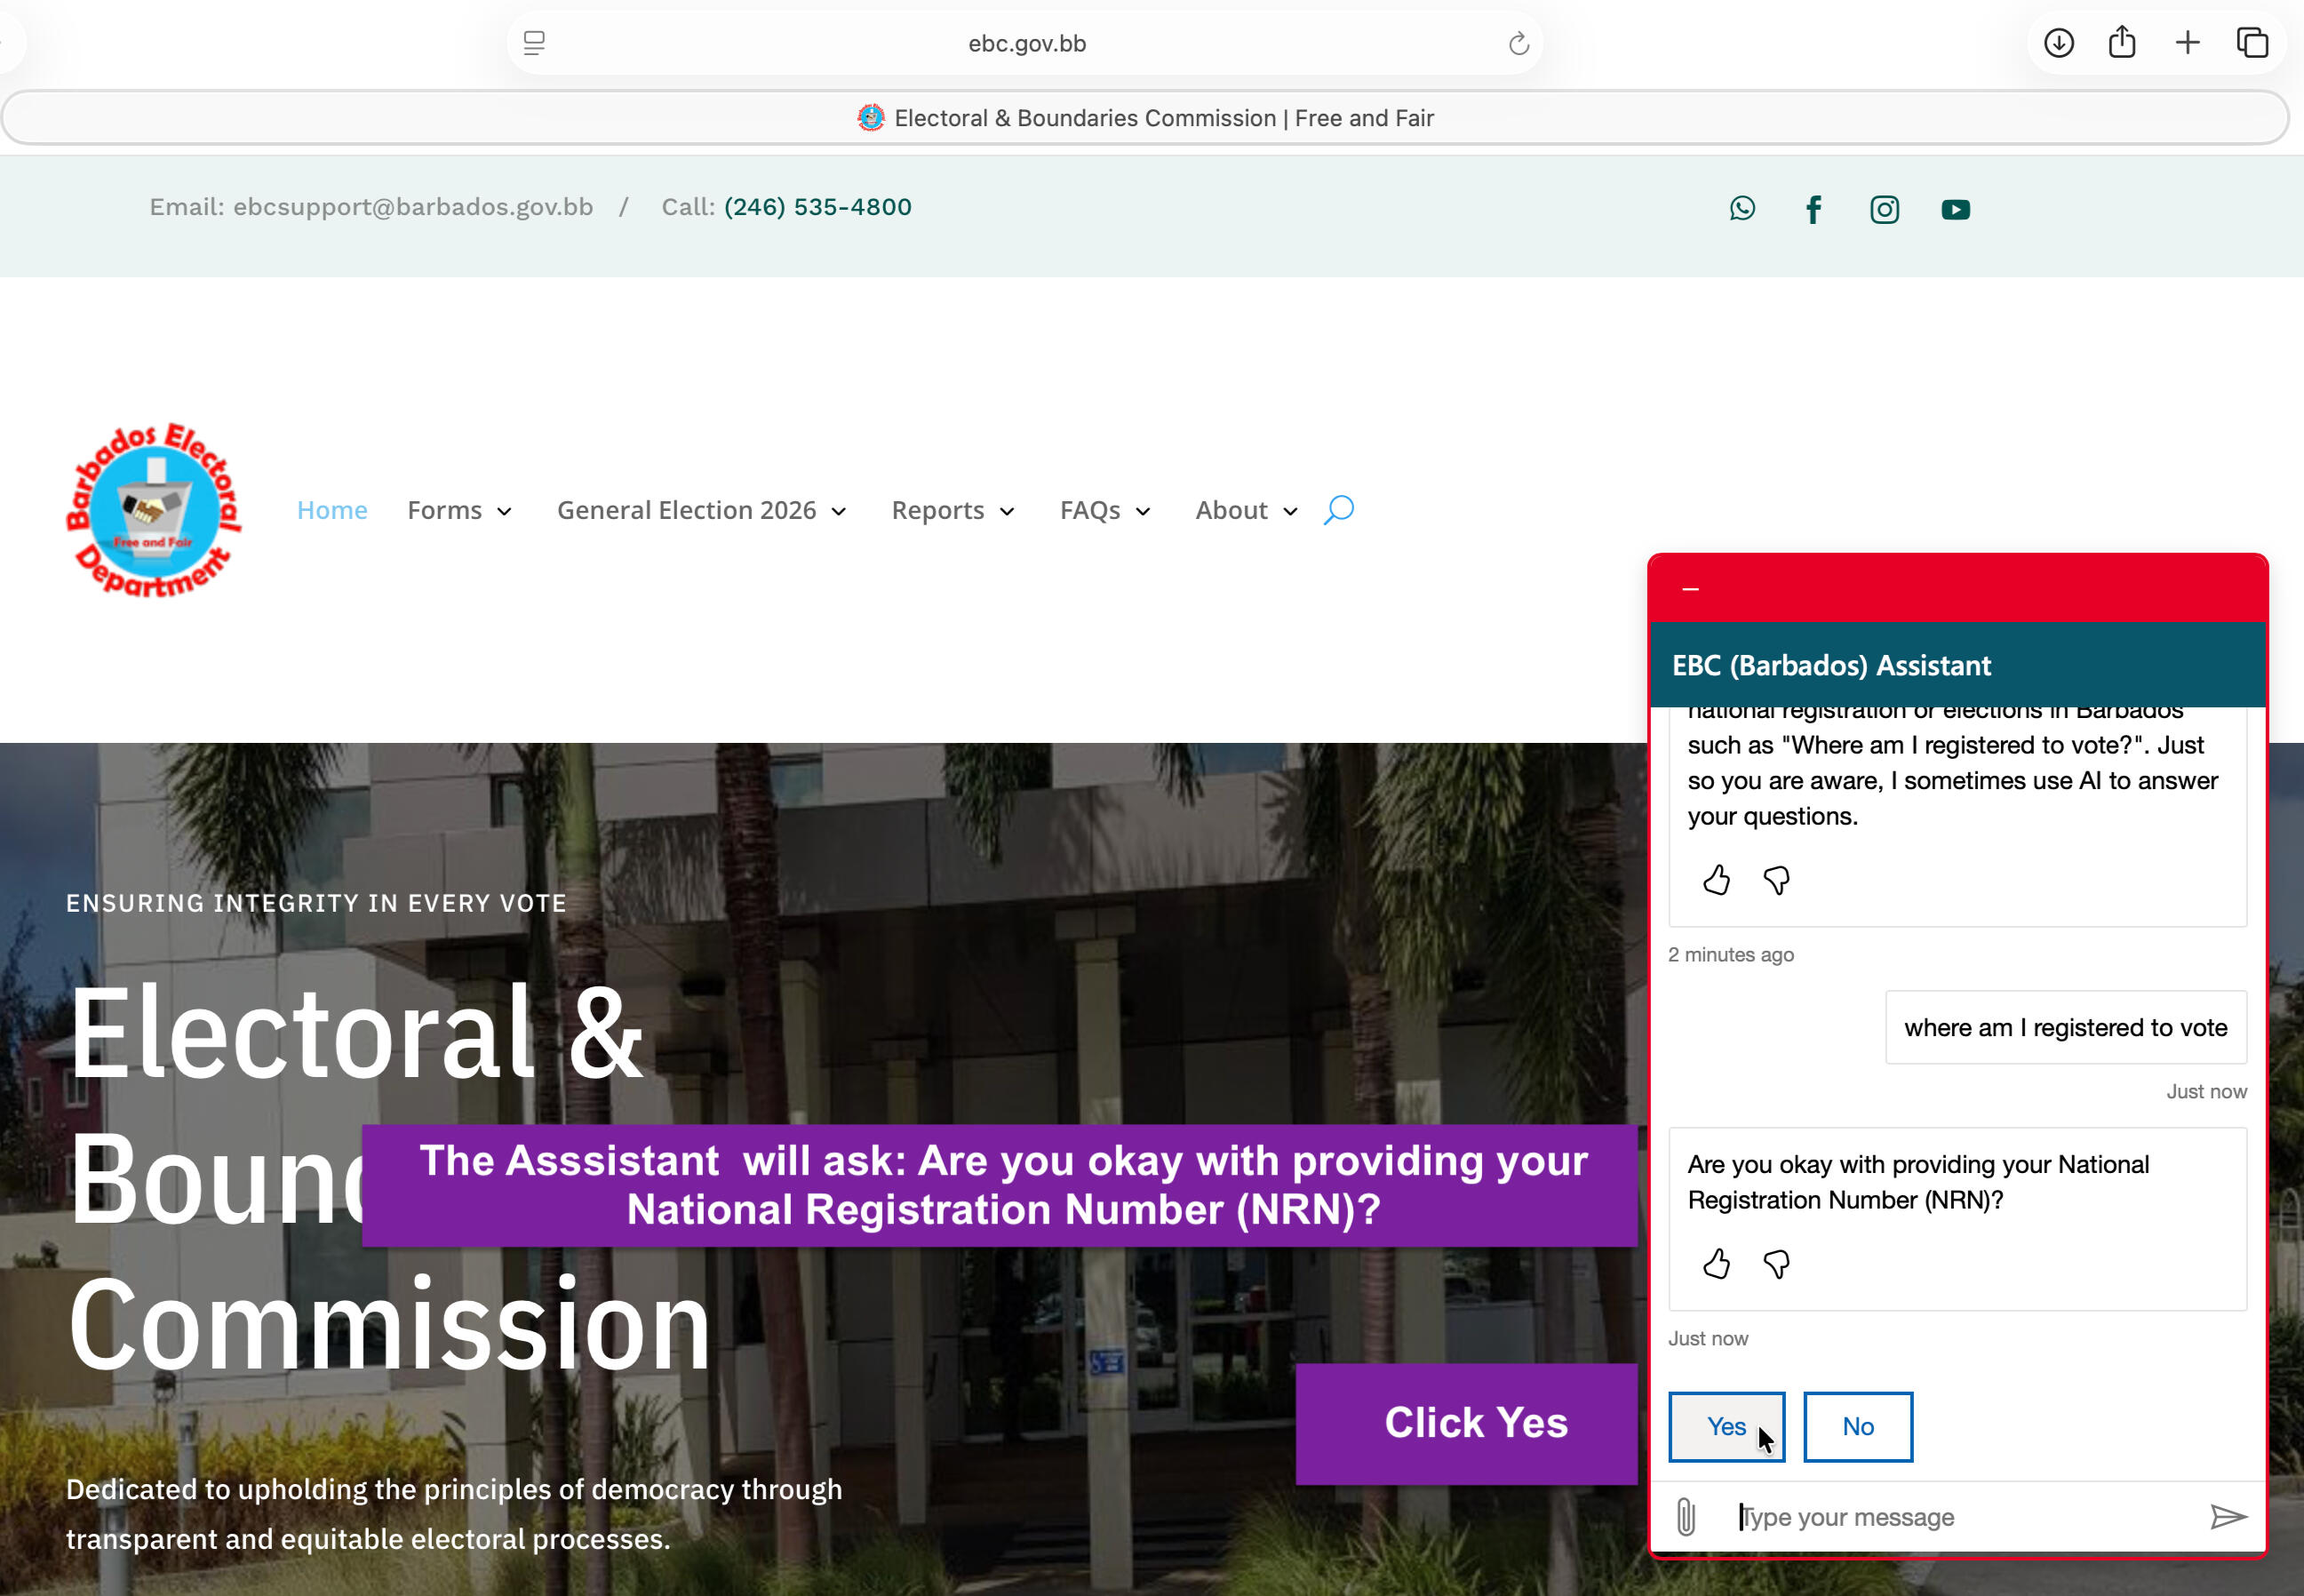Send chat message with arrow icon
This screenshot has height=1596, width=2304.
coord(2227,1516)
